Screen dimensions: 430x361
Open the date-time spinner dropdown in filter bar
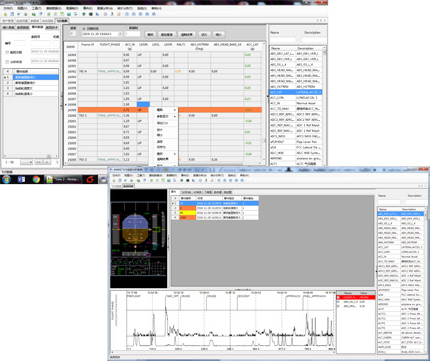tap(120, 34)
